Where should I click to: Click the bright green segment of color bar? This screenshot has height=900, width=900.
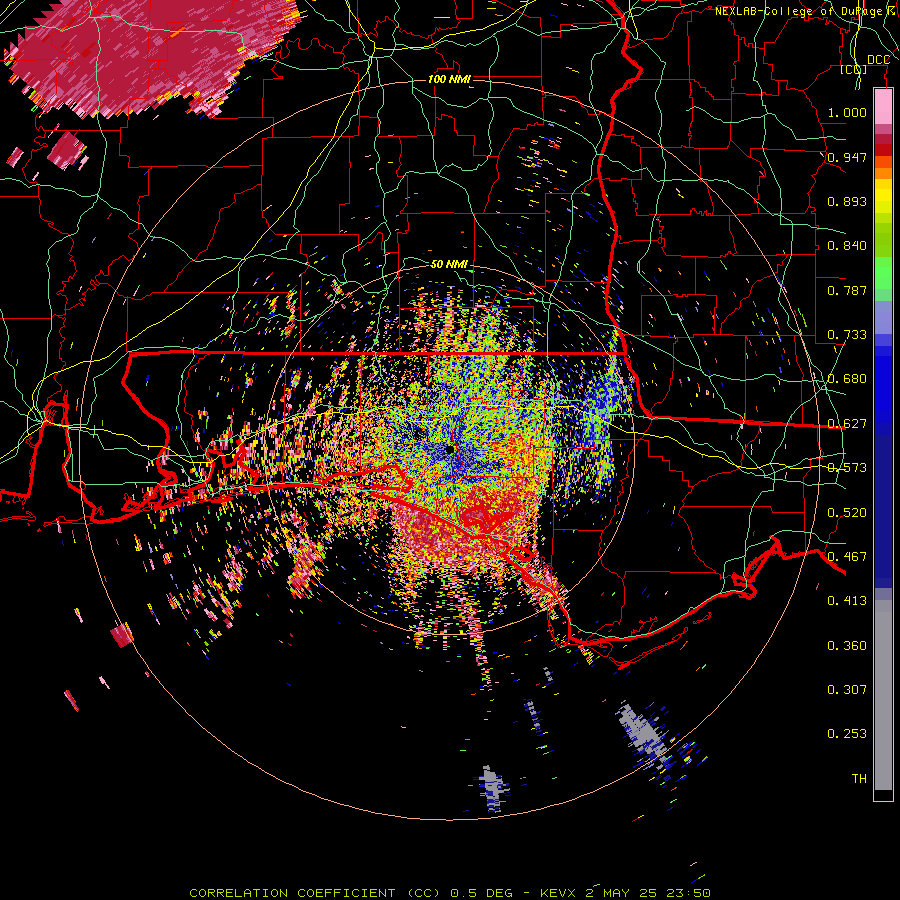883,273
